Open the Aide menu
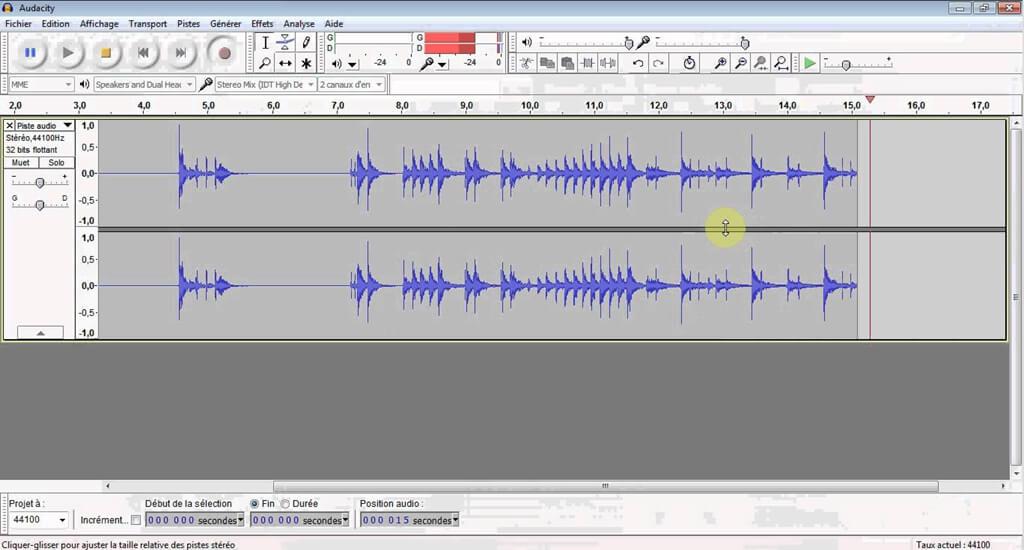Viewport: 1024px width, 550px height. click(334, 24)
